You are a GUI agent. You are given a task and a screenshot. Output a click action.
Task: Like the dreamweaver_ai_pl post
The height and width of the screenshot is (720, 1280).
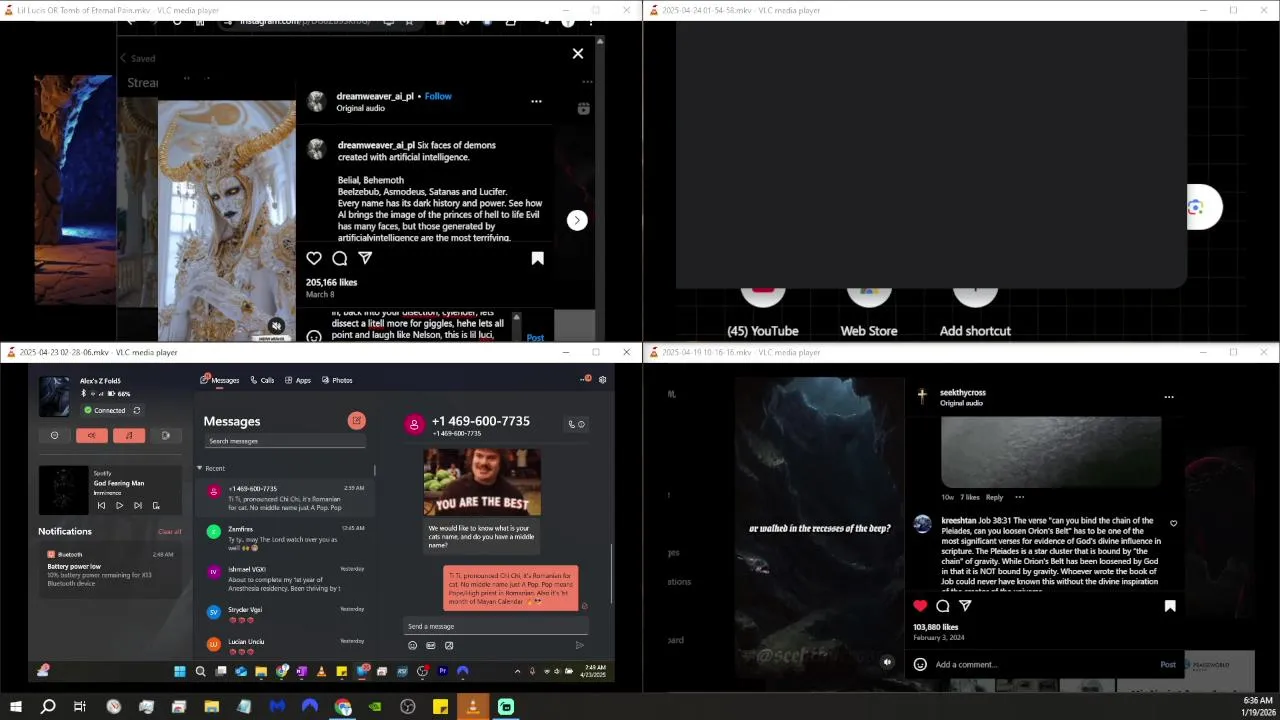point(314,258)
